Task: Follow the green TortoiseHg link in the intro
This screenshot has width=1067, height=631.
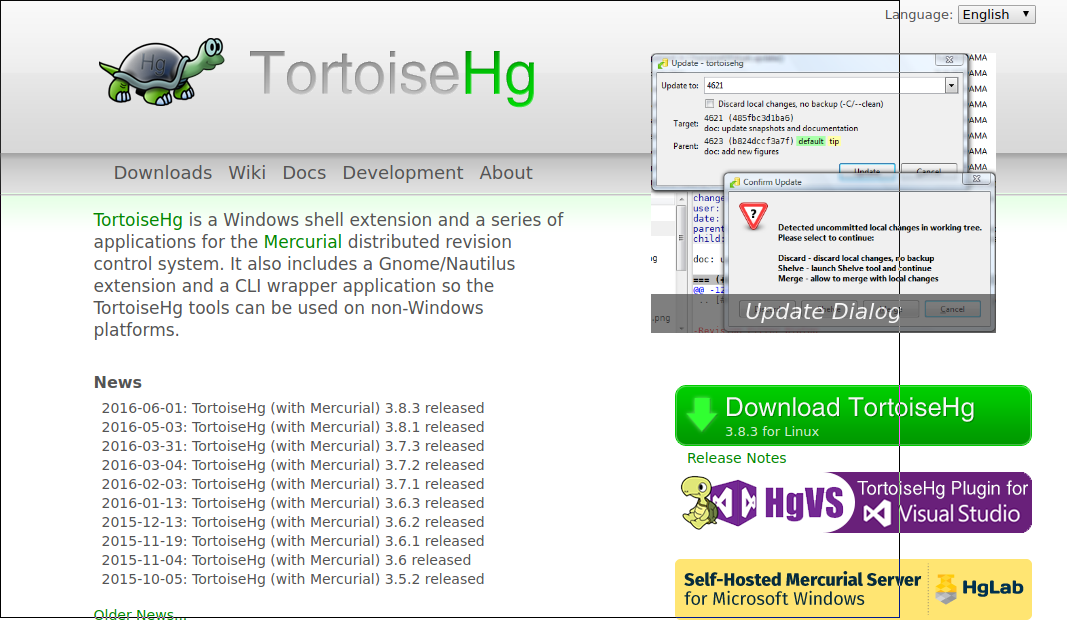Action: 138,220
